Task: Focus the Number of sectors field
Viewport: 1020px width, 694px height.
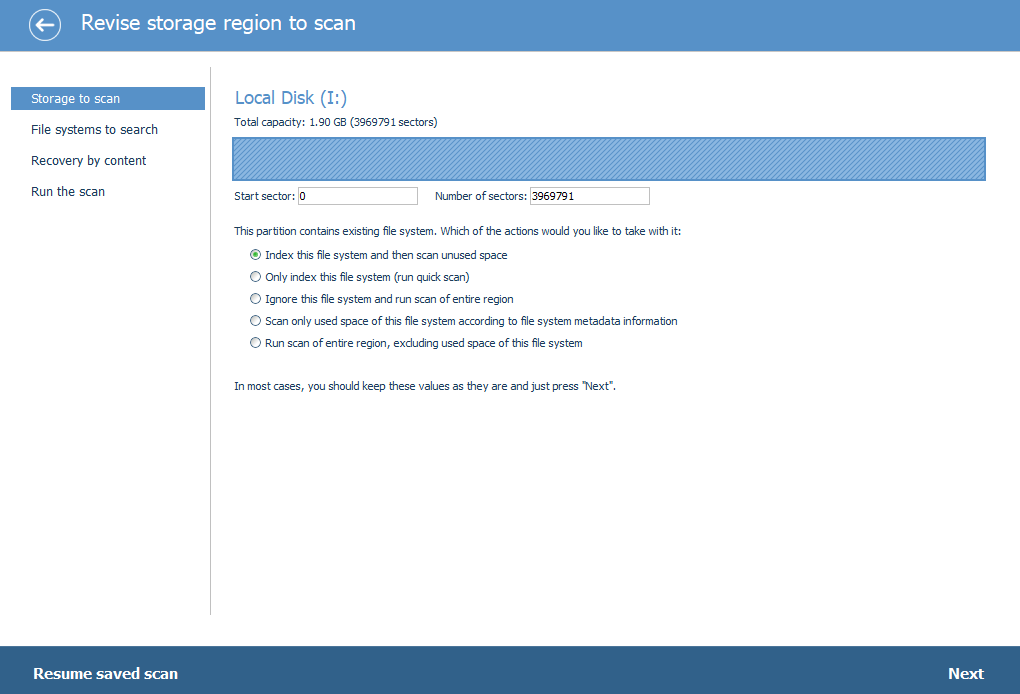Action: tap(589, 196)
